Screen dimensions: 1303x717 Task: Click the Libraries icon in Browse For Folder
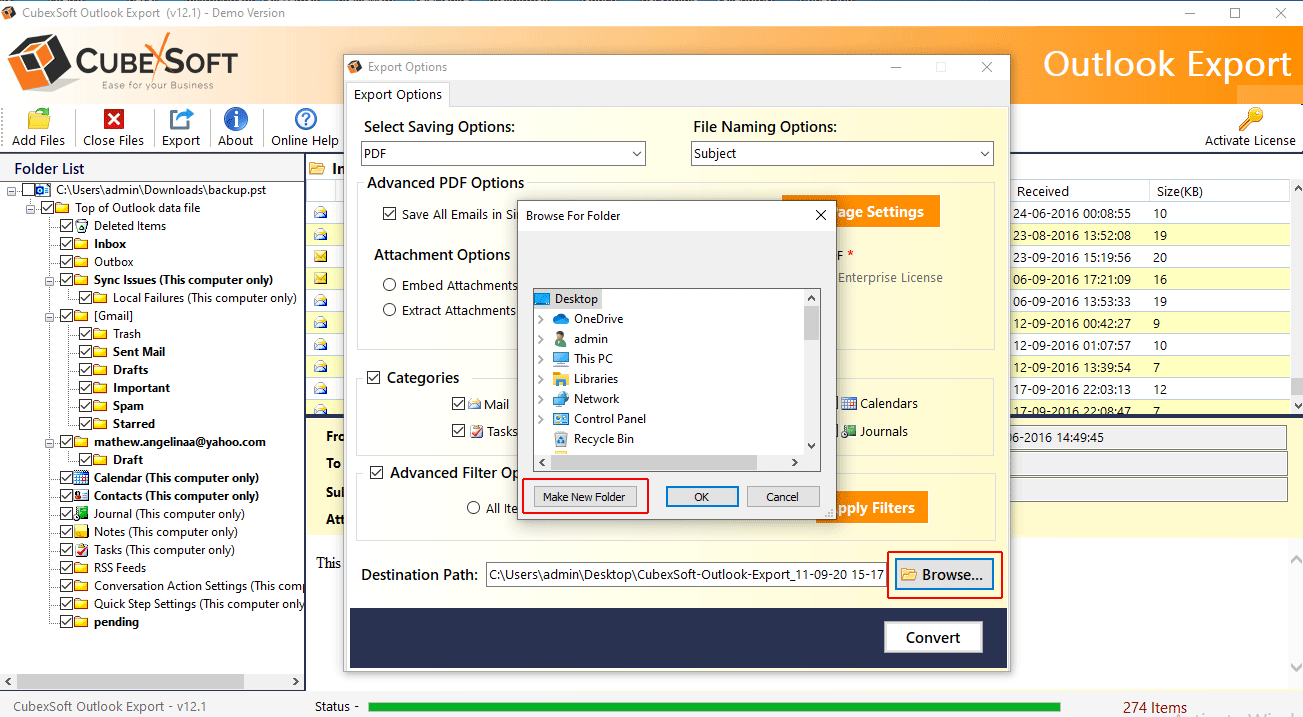561,379
